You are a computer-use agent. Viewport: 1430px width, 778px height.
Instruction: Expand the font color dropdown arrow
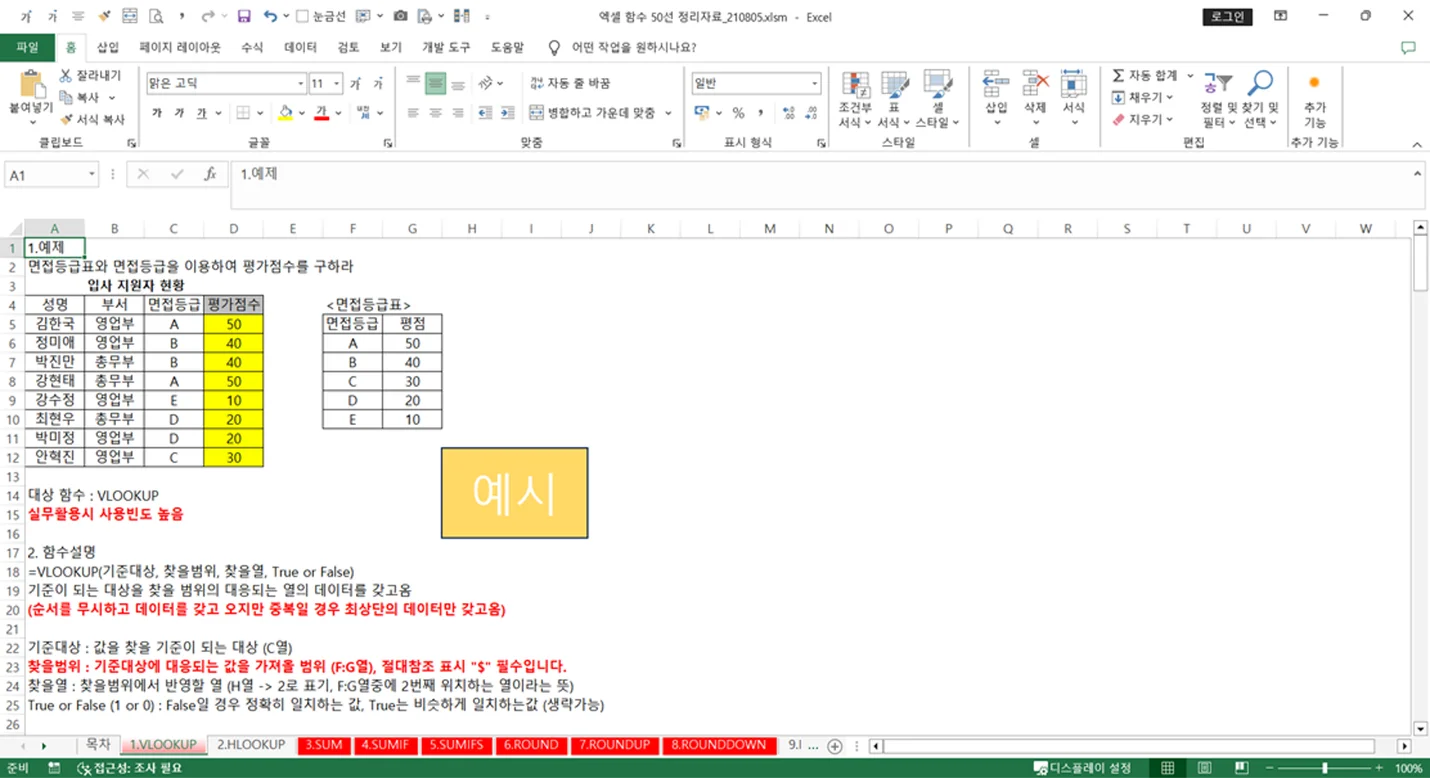338,113
